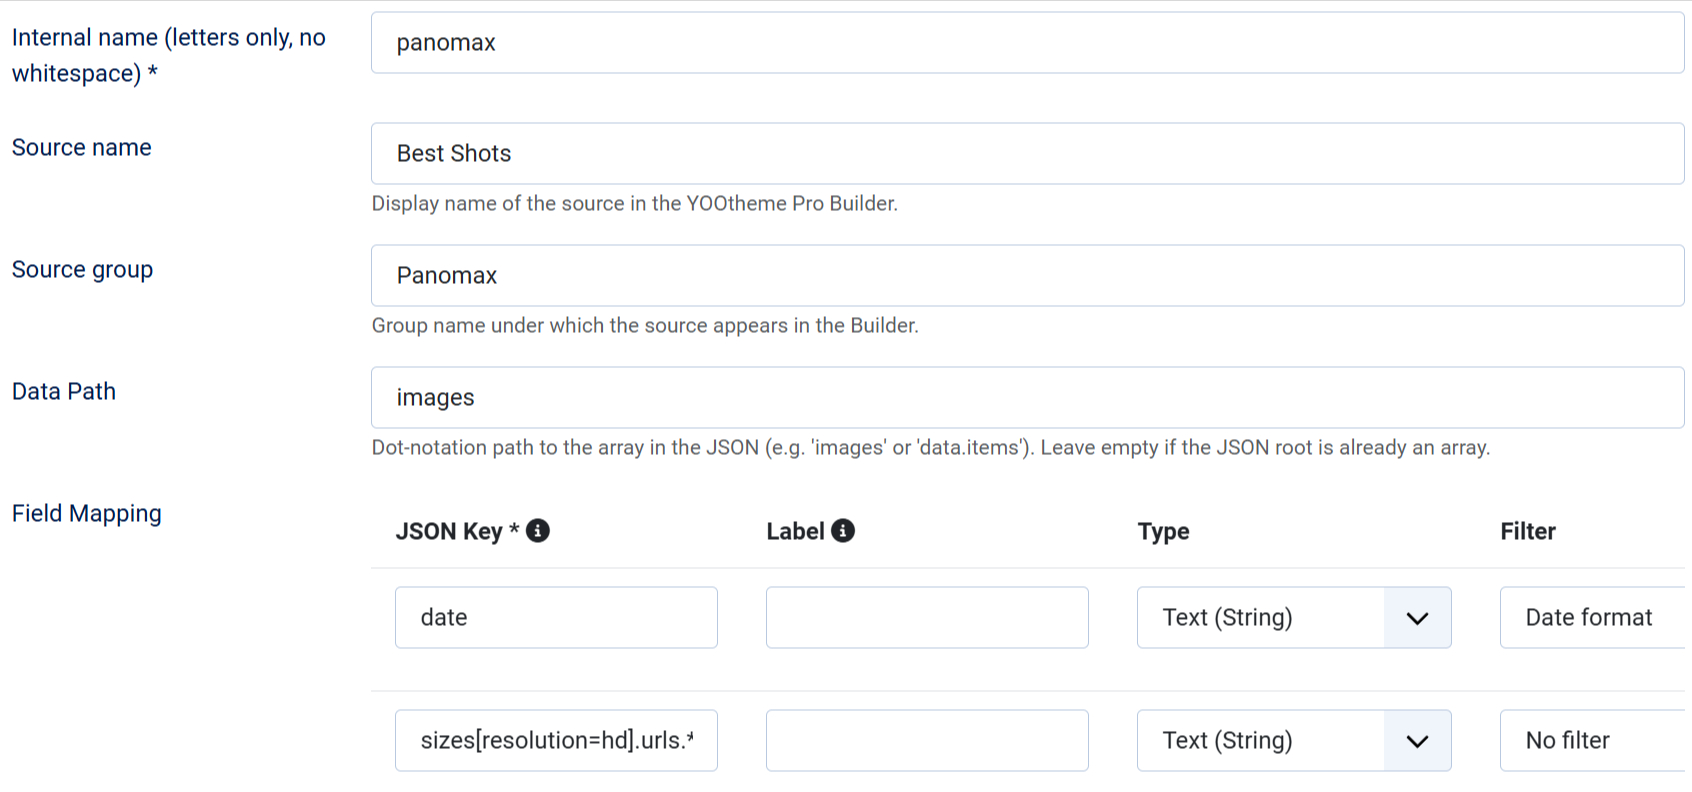Click the Internal name field containing panomax
The width and height of the screenshot is (1692, 792).
[1027, 43]
